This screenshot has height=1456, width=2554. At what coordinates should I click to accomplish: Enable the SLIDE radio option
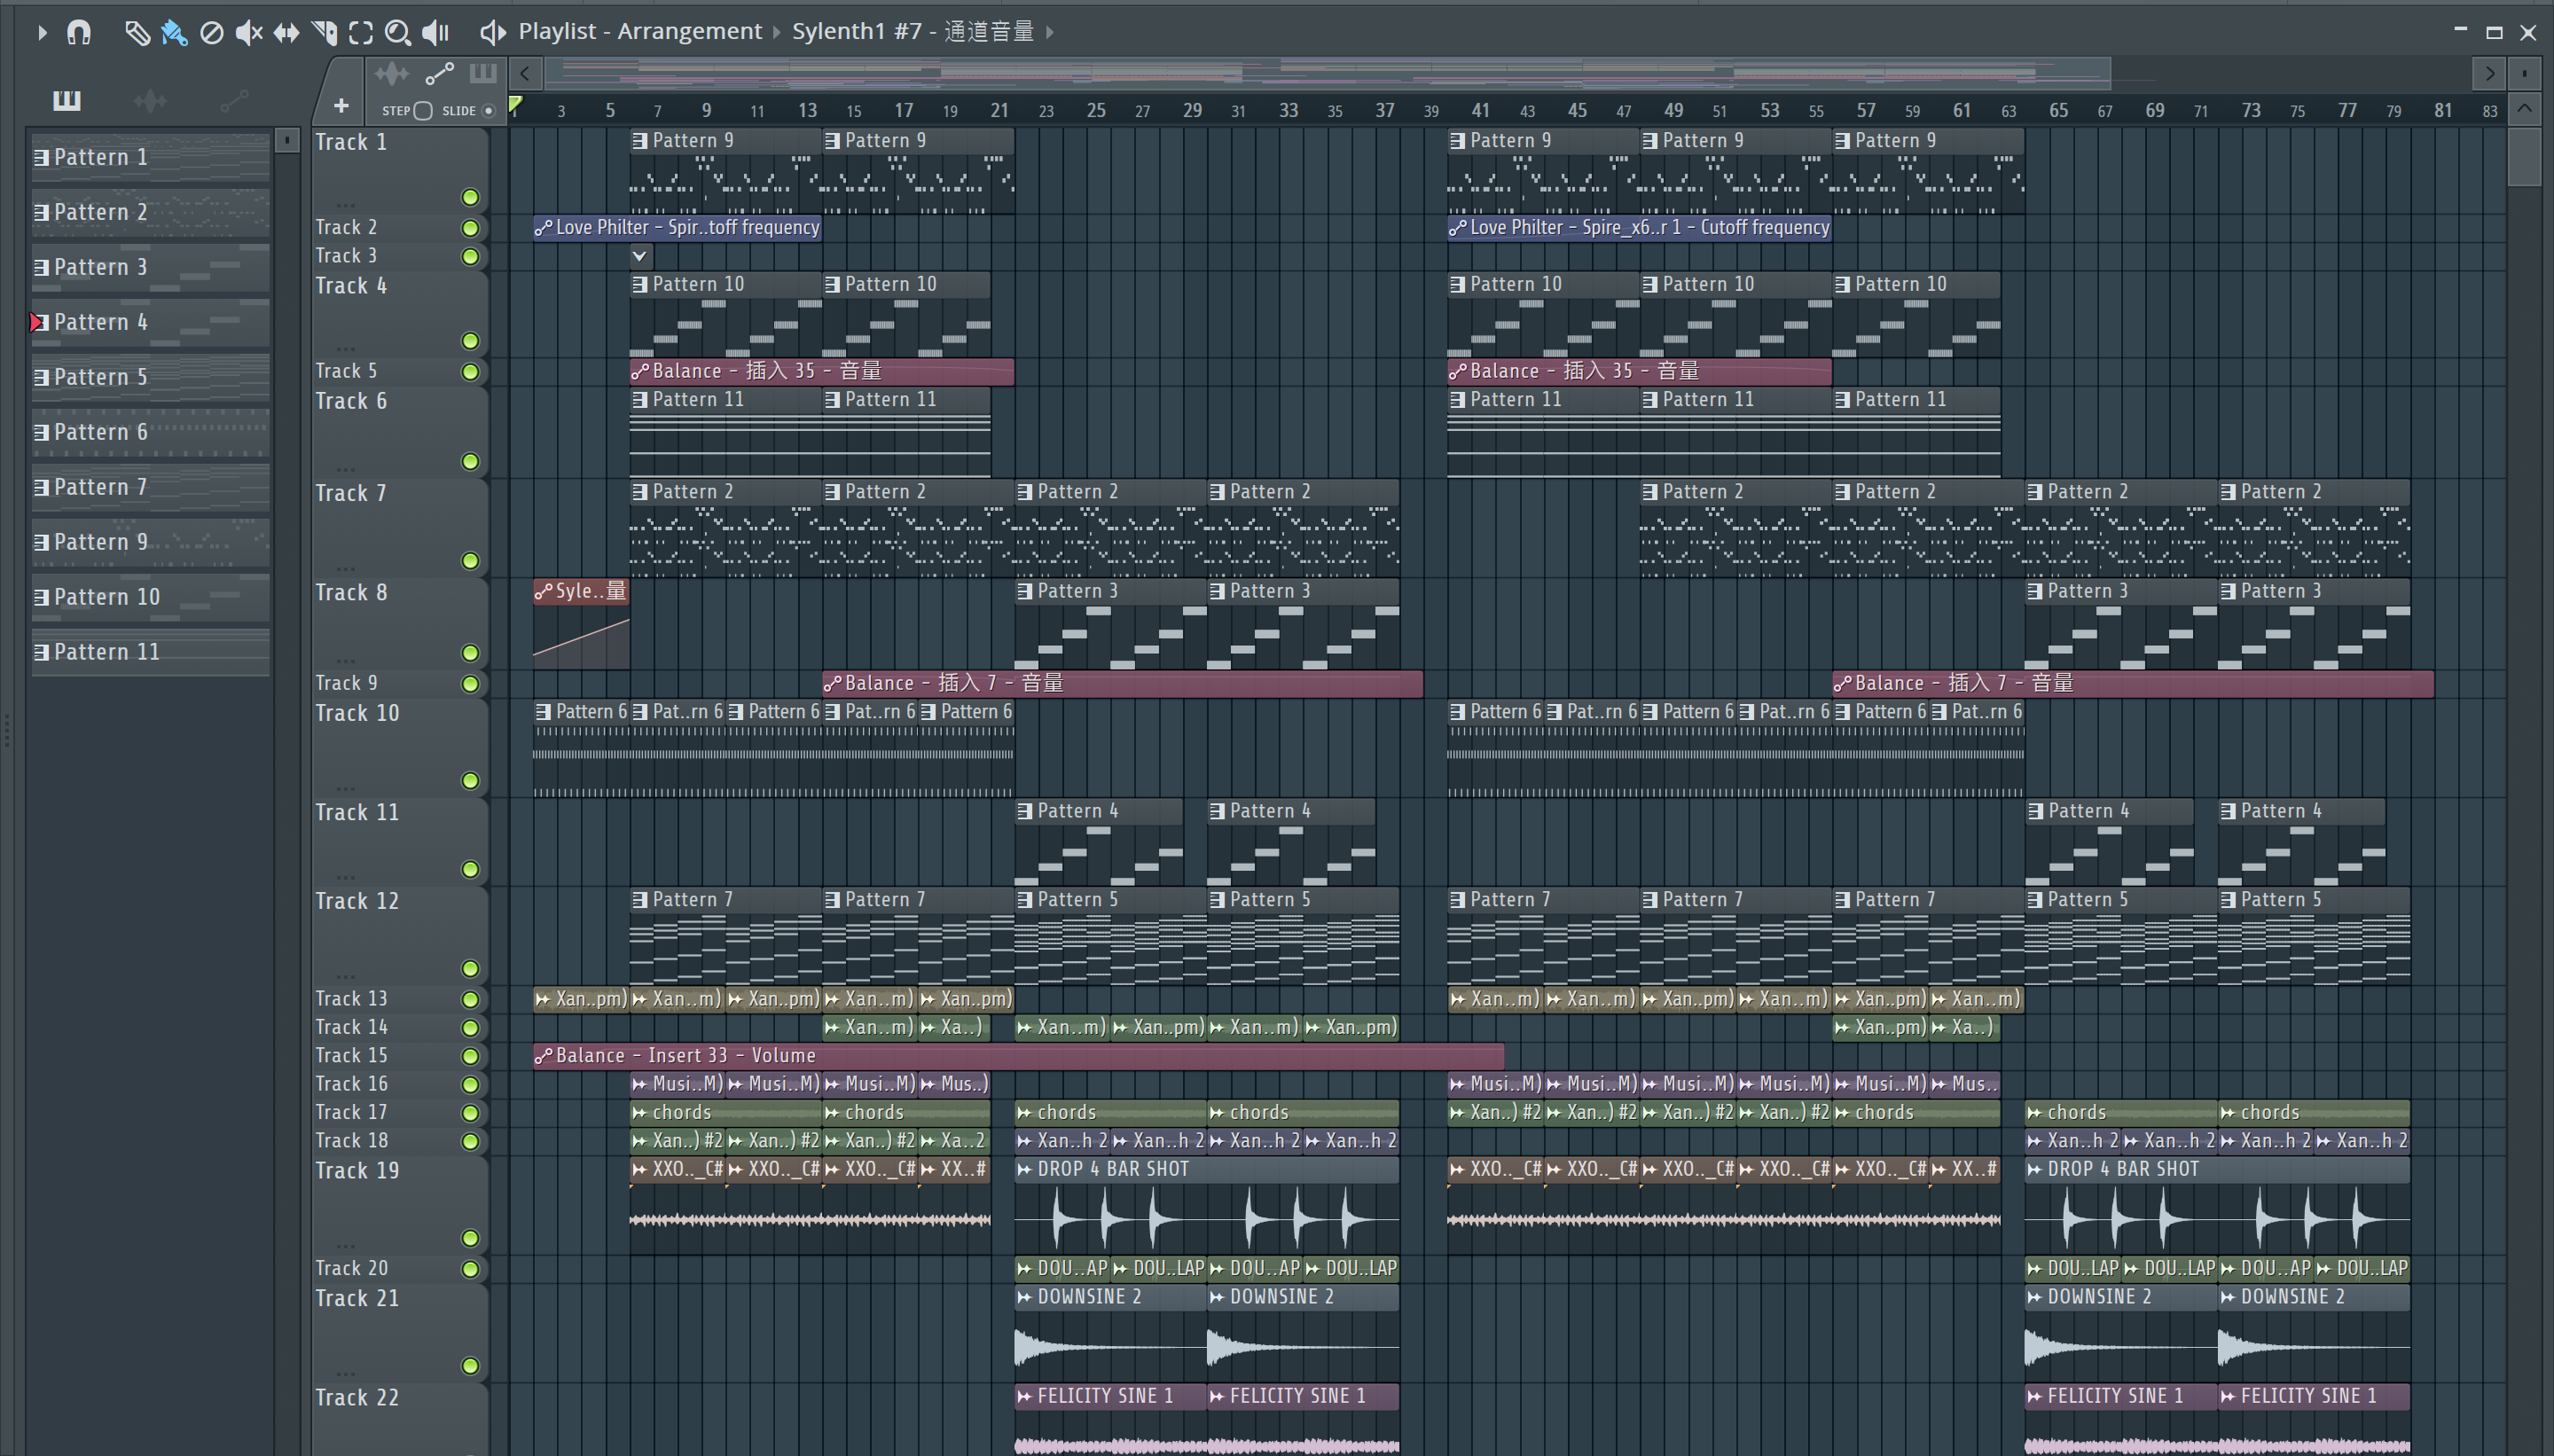(x=488, y=111)
